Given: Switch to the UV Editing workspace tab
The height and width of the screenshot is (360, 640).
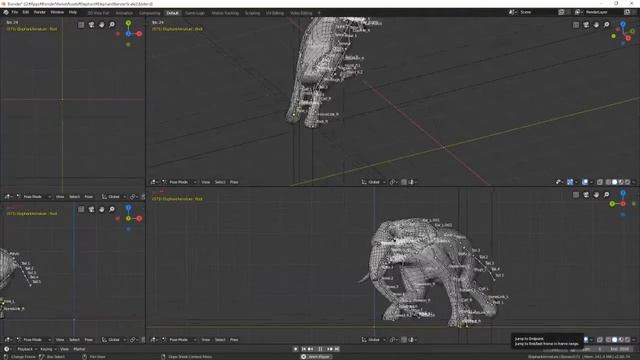Looking at the screenshot, I should [x=275, y=13].
